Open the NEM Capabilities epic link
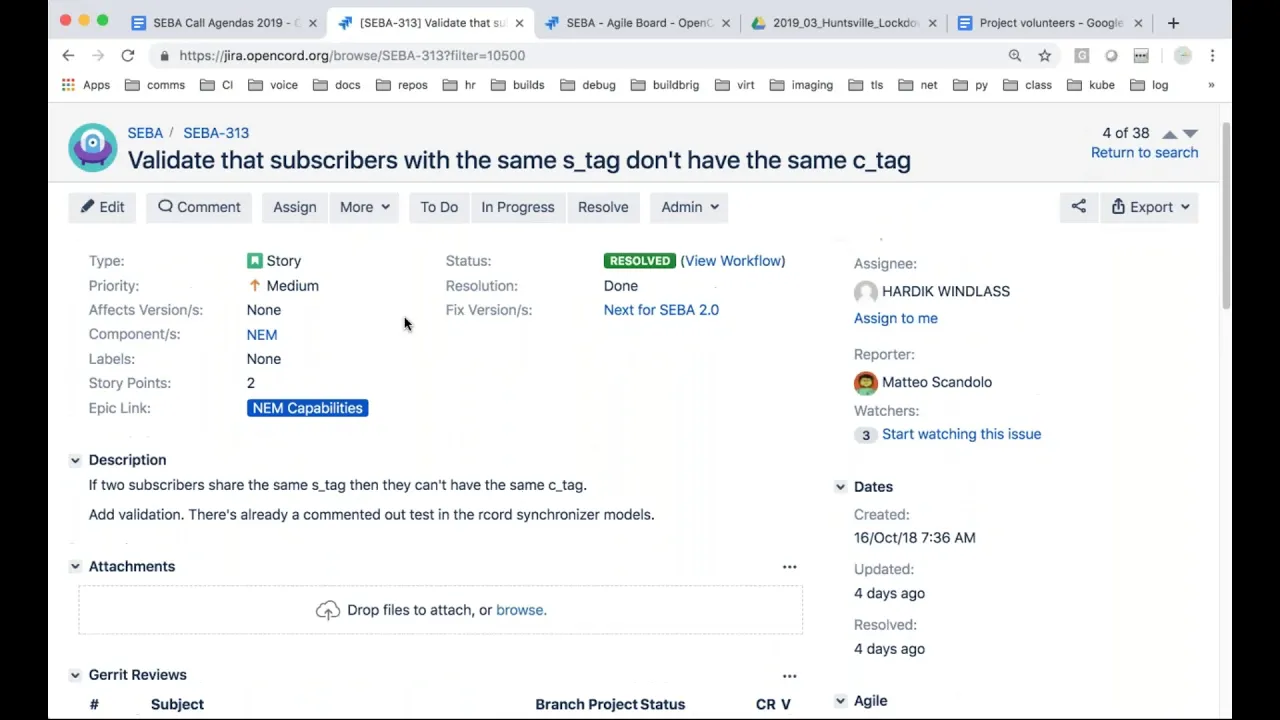 pyautogui.click(x=307, y=408)
